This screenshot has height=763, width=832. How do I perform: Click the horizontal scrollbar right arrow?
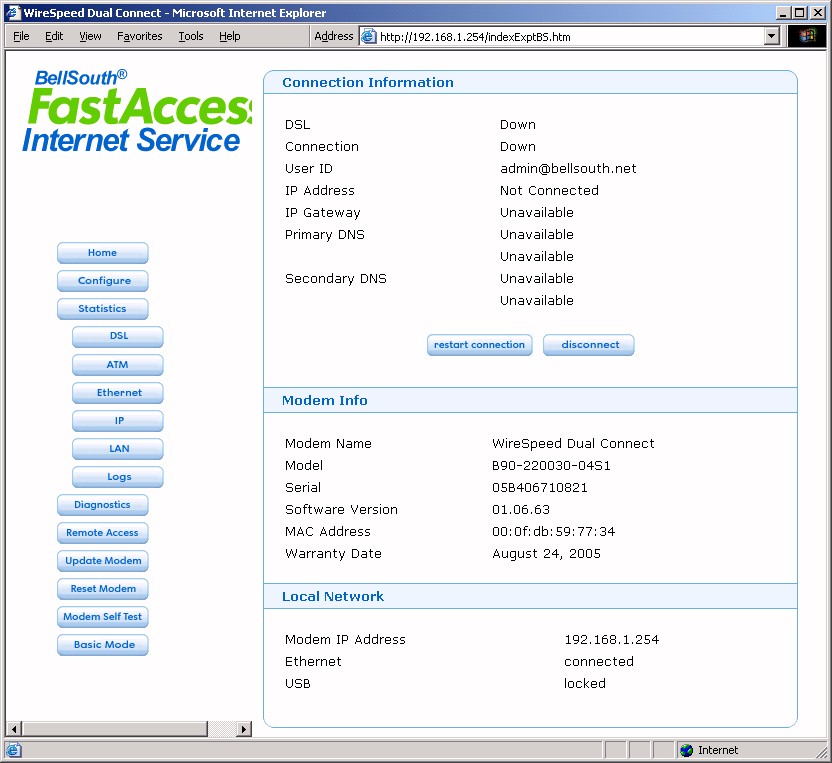[244, 729]
